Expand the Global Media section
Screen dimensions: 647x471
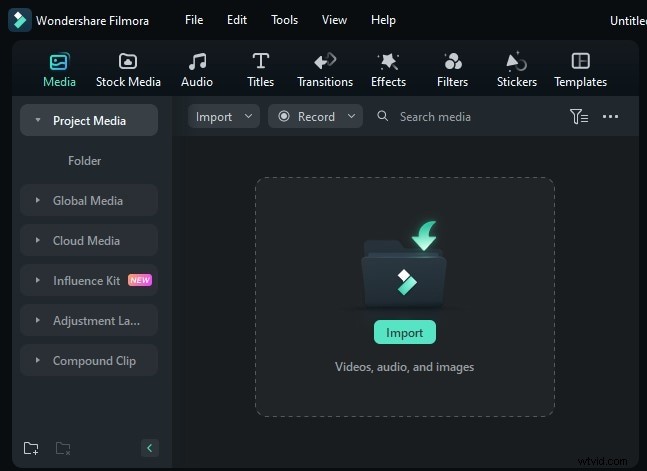tap(38, 200)
